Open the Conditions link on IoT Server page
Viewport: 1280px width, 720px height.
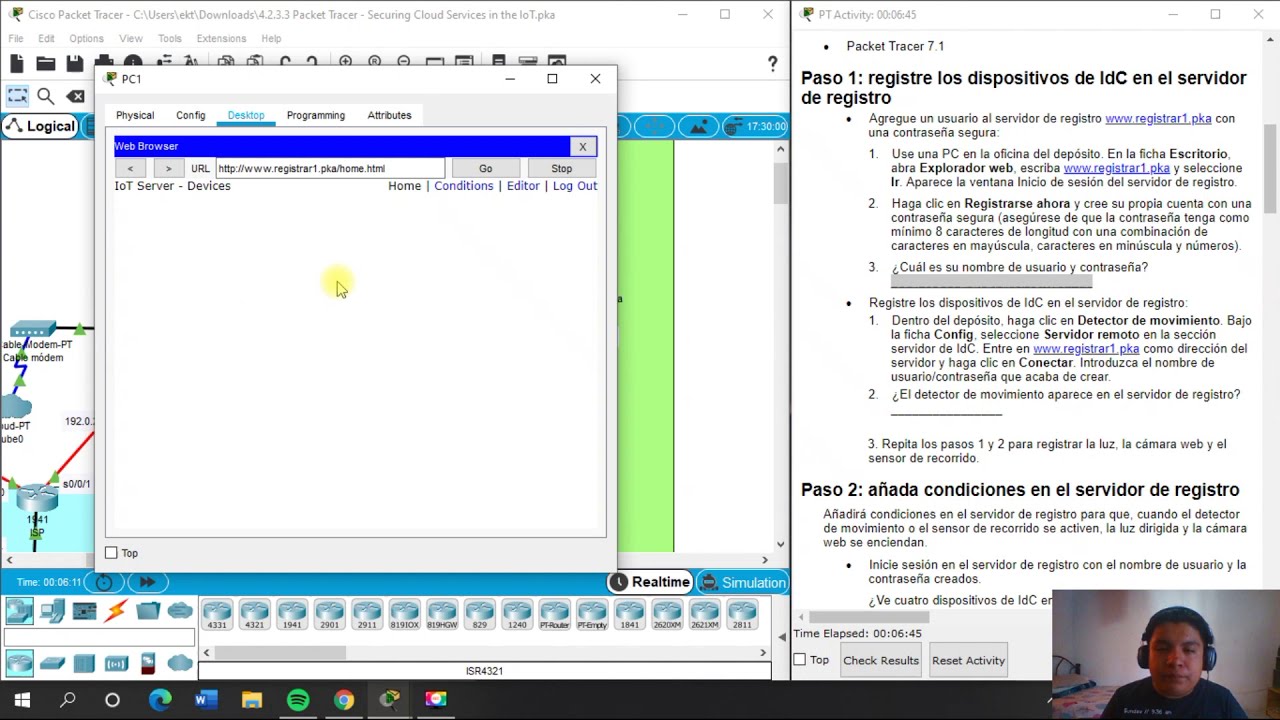click(463, 186)
